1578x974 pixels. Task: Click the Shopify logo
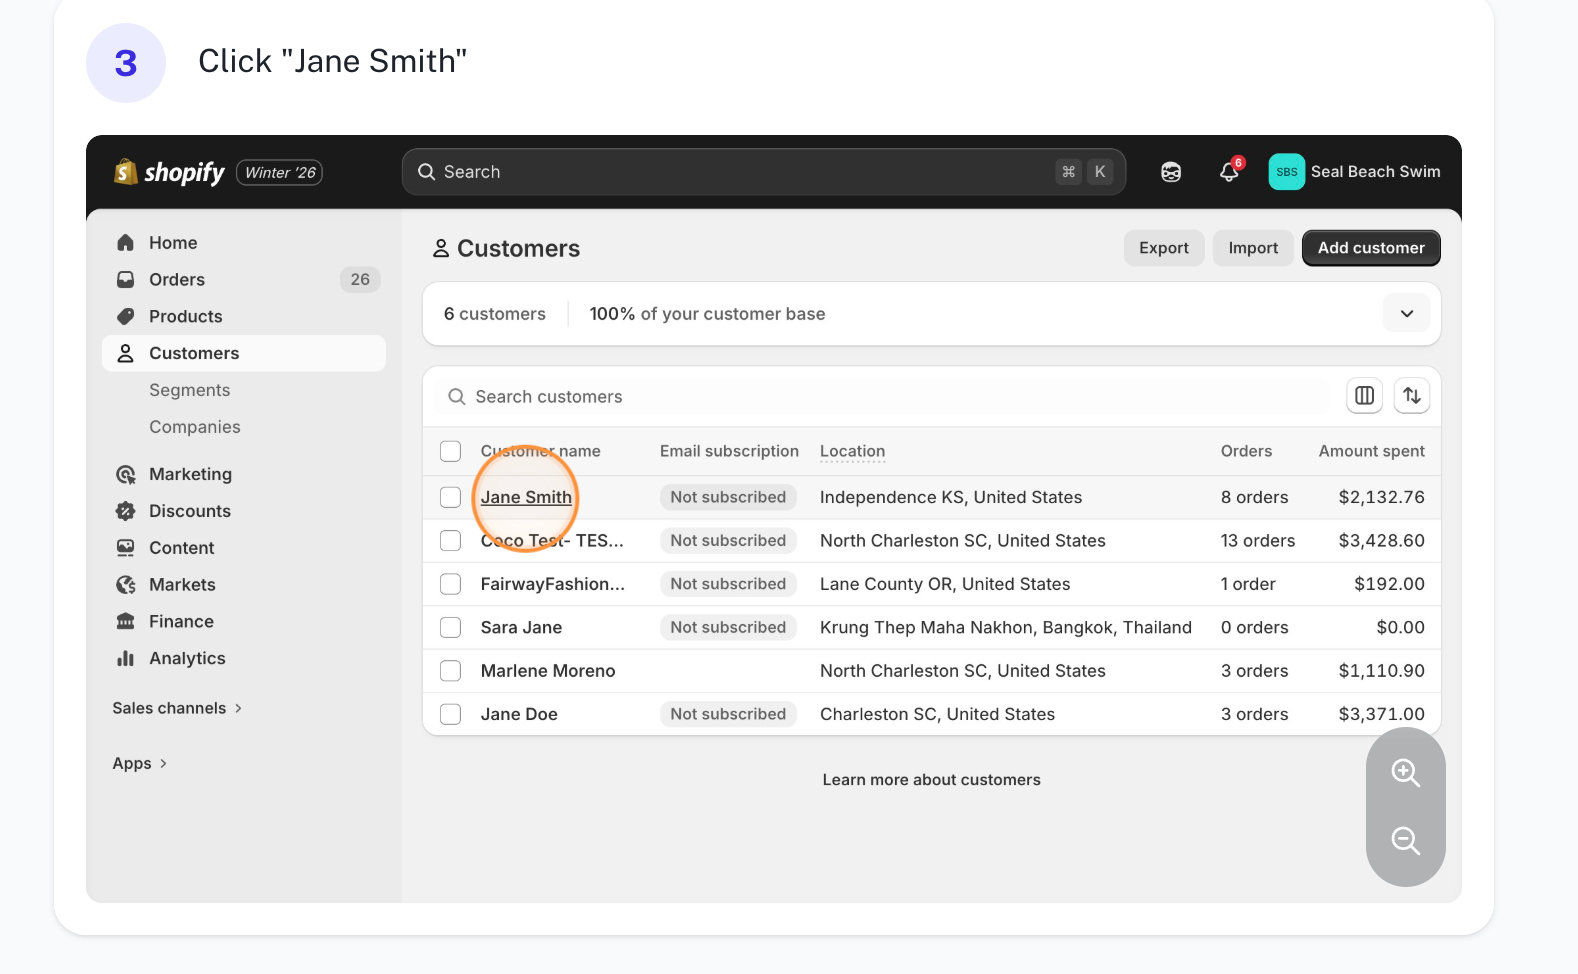169,172
